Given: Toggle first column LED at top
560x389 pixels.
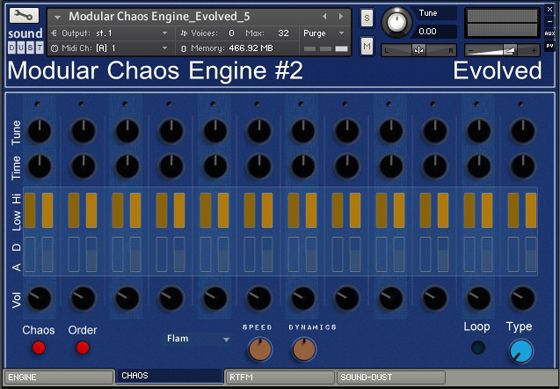Looking at the screenshot, I should click(x=37, y=105).
